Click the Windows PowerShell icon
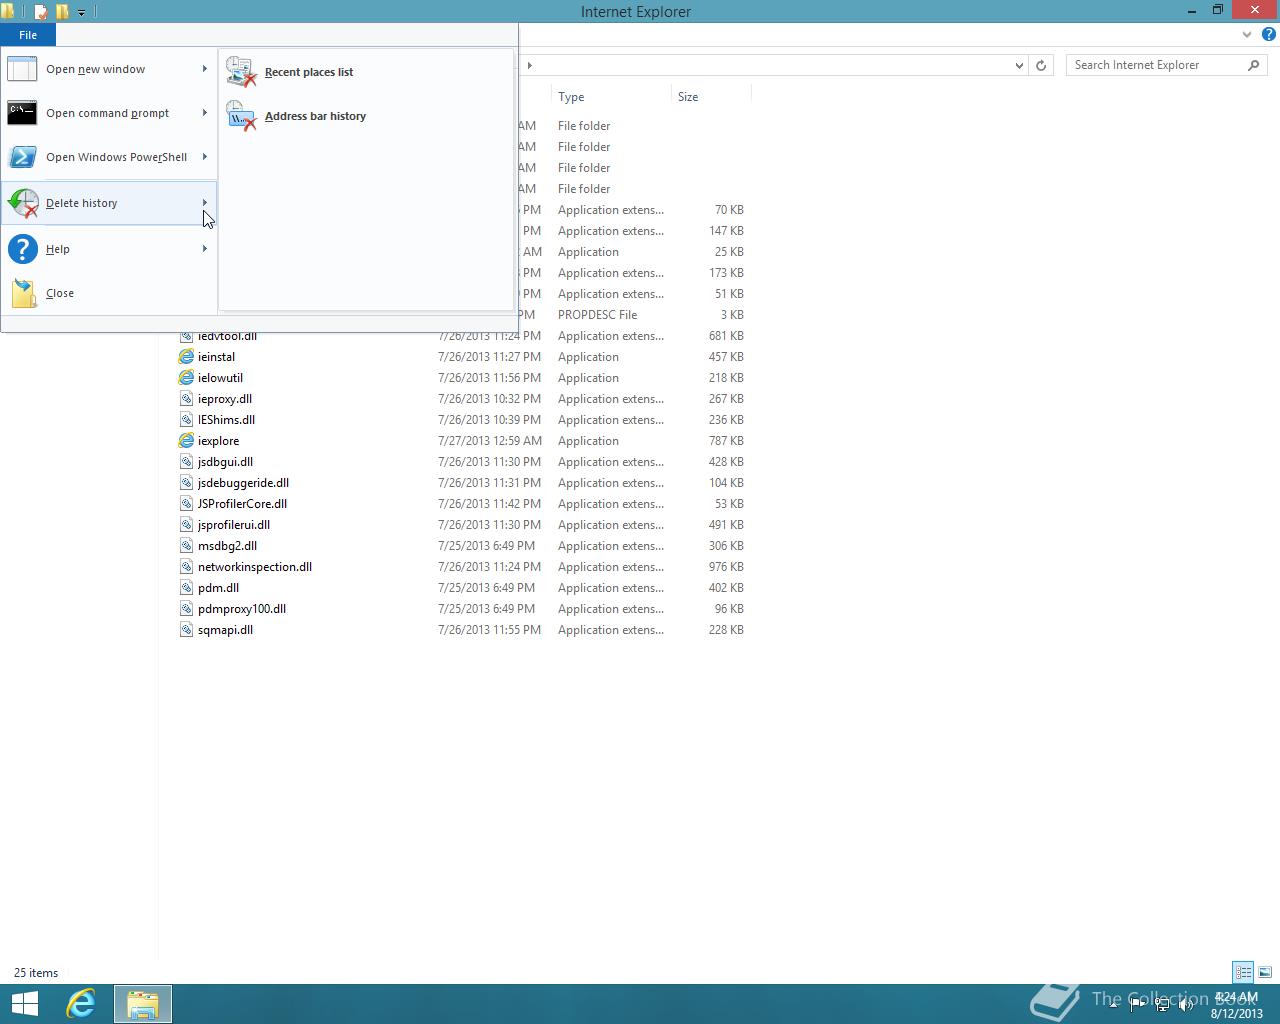The image size is (1280, 1024). click(x=22, y=157)
